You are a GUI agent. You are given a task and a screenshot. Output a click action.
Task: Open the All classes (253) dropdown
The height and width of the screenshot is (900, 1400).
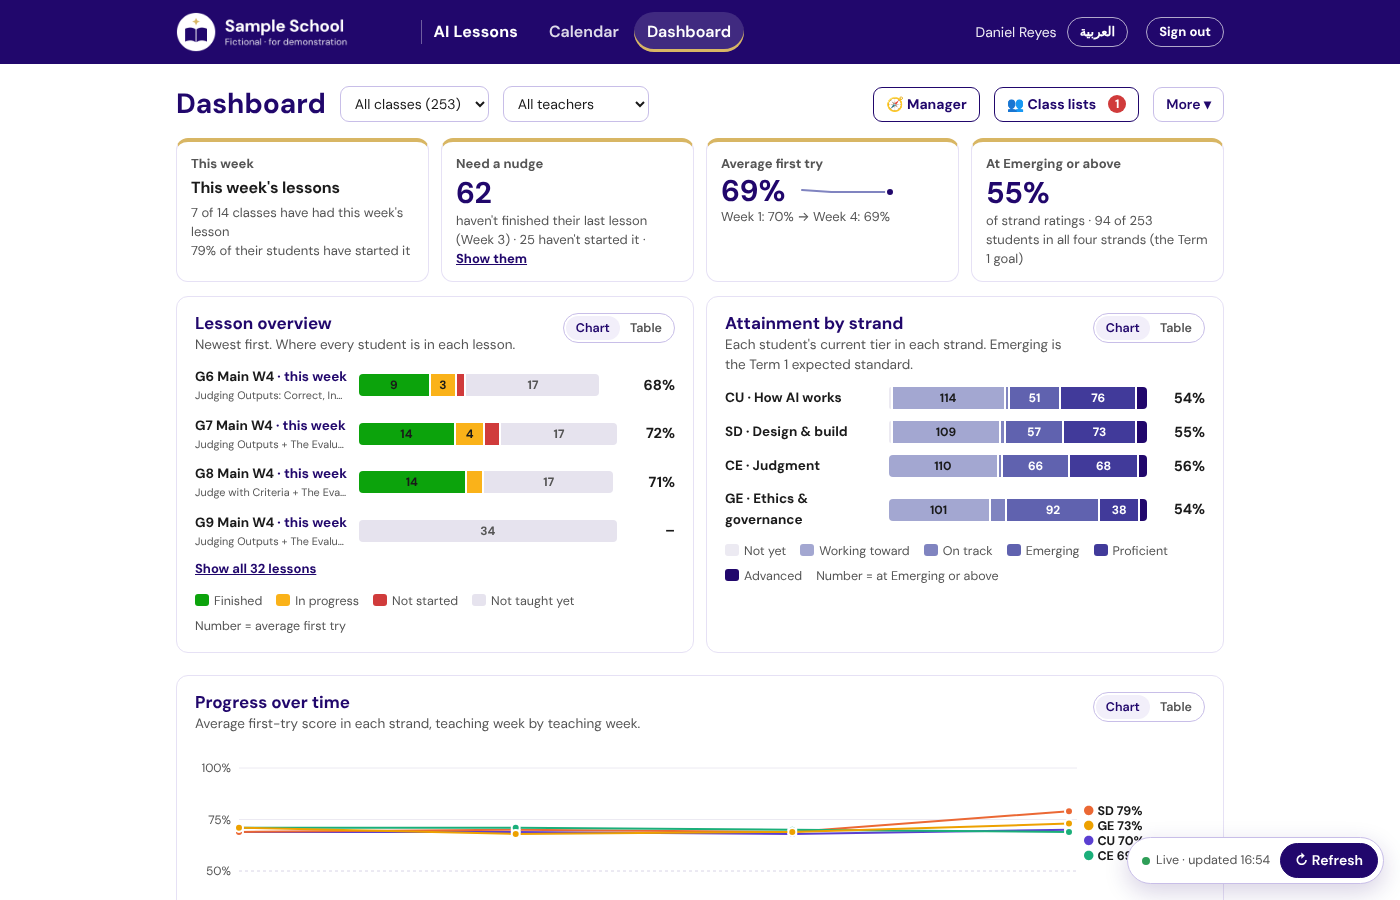414,104
